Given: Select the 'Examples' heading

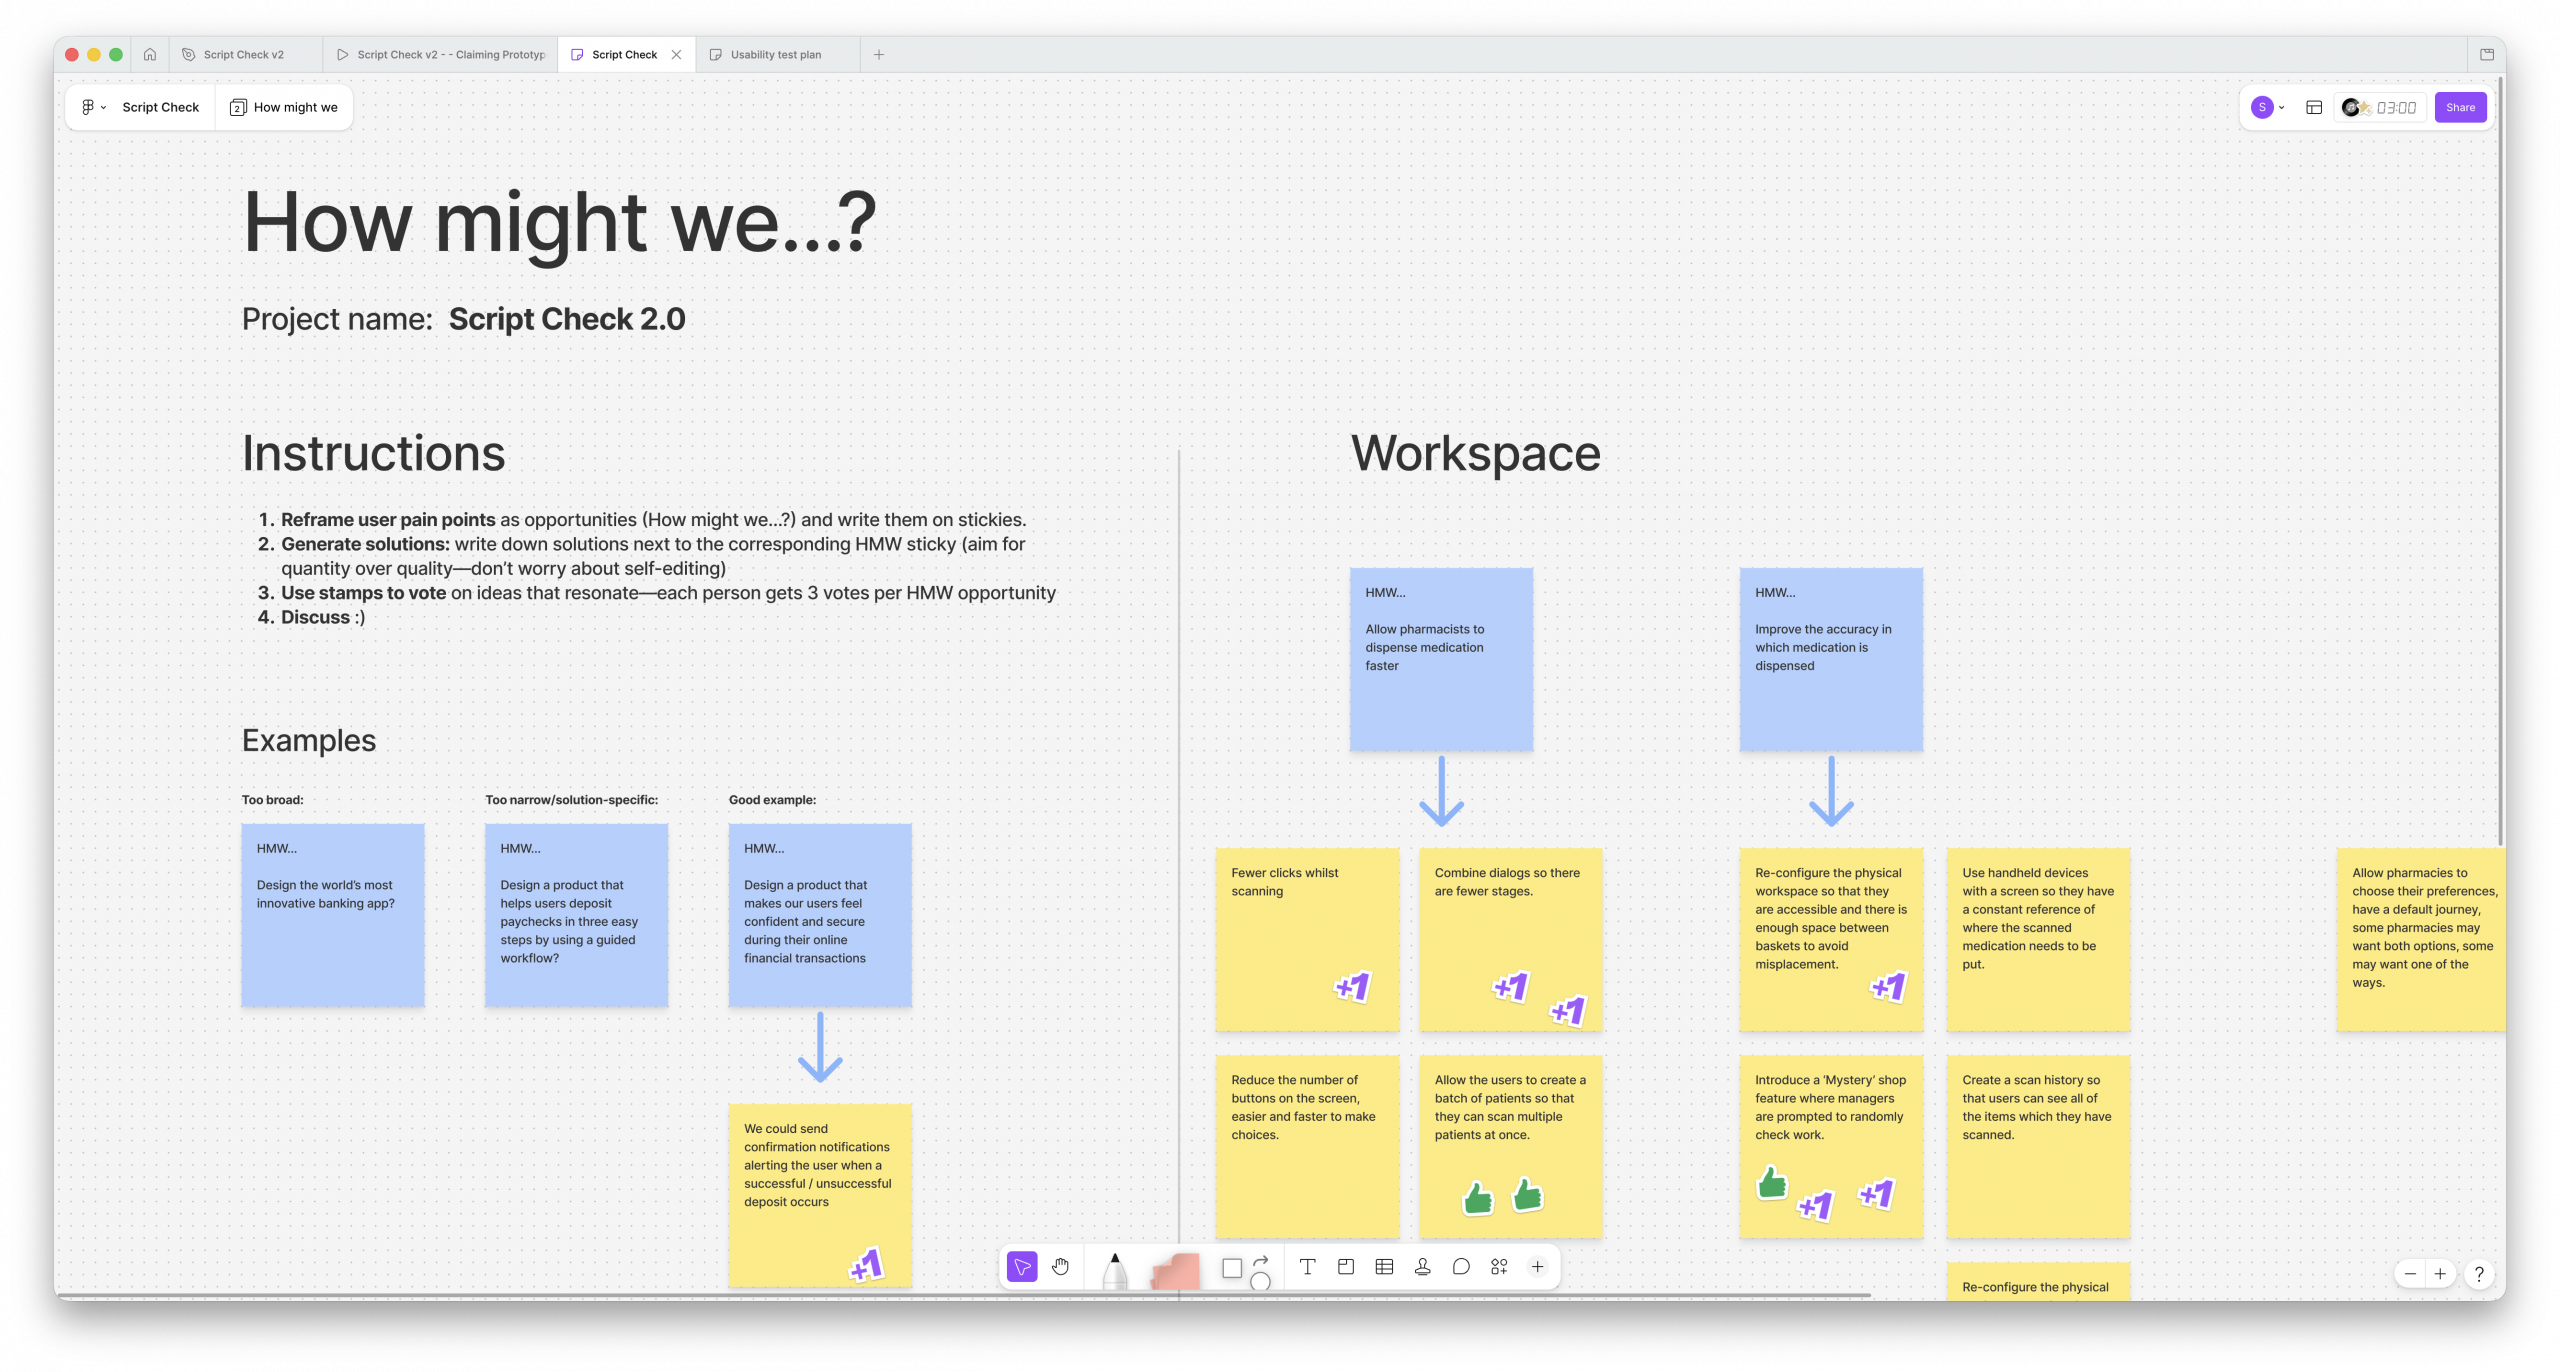Looking at the screenshot, I should click(309, 740).
